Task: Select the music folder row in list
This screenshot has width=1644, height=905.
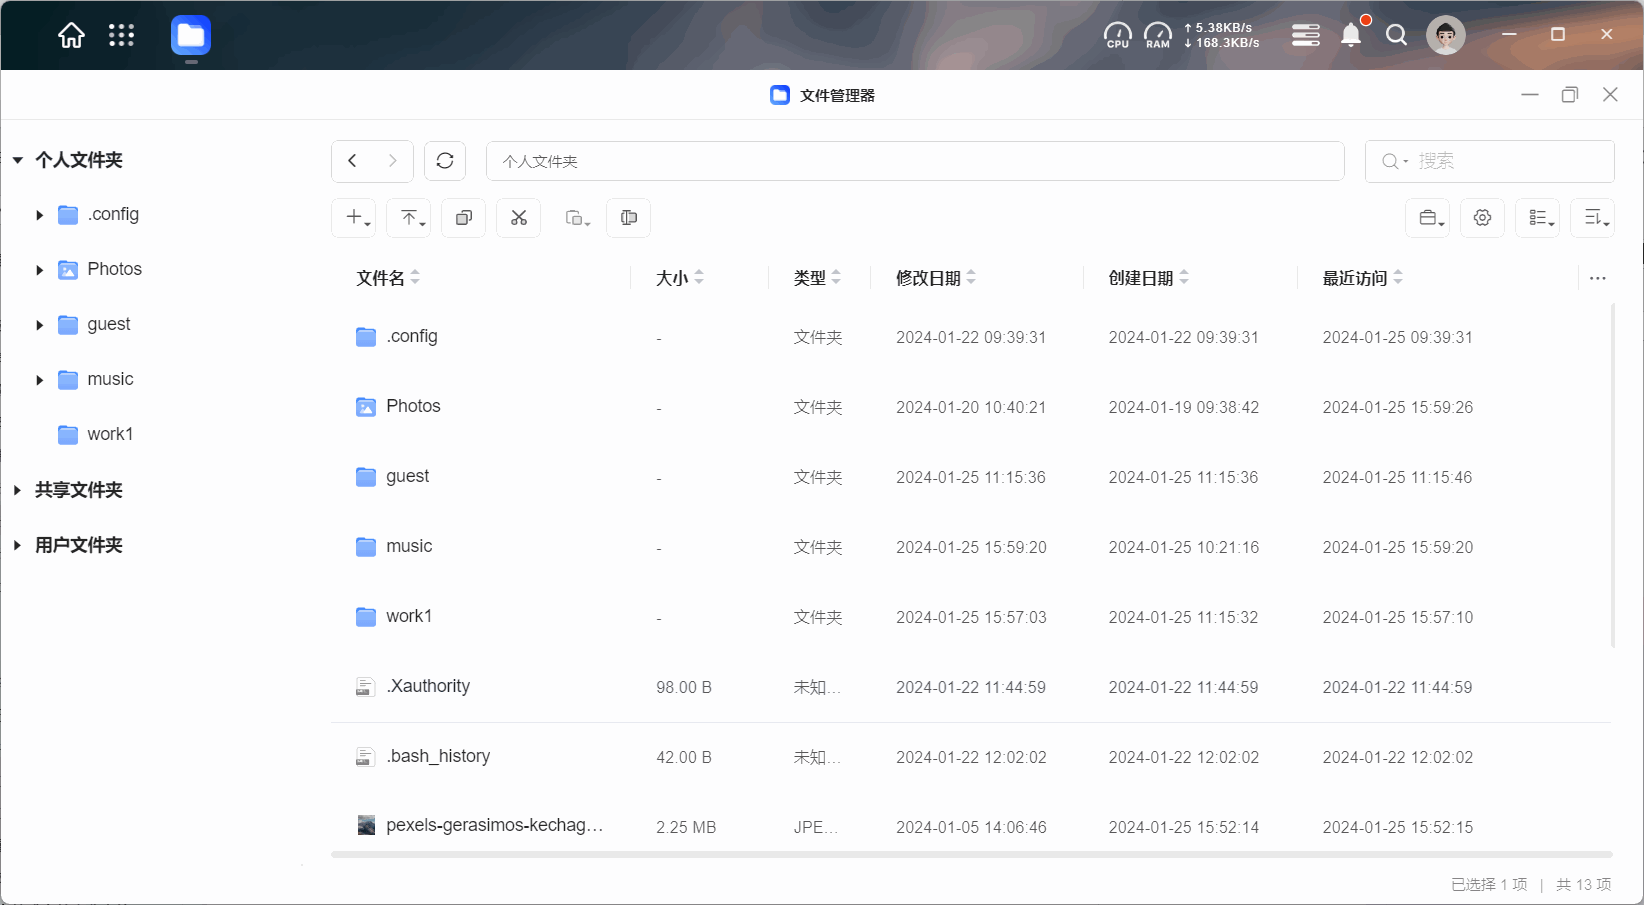Action: [970, 547]
